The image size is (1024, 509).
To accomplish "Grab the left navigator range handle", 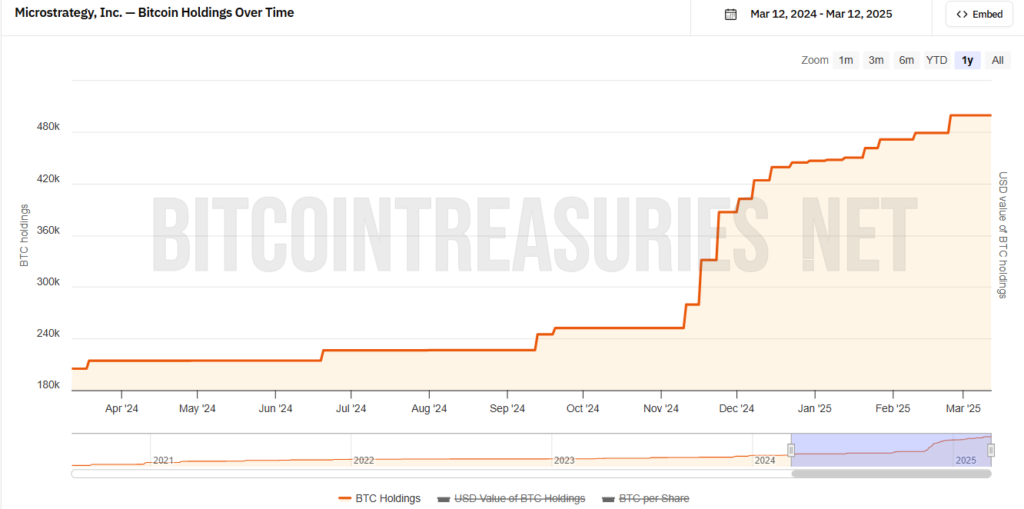I will pos(791,450).
